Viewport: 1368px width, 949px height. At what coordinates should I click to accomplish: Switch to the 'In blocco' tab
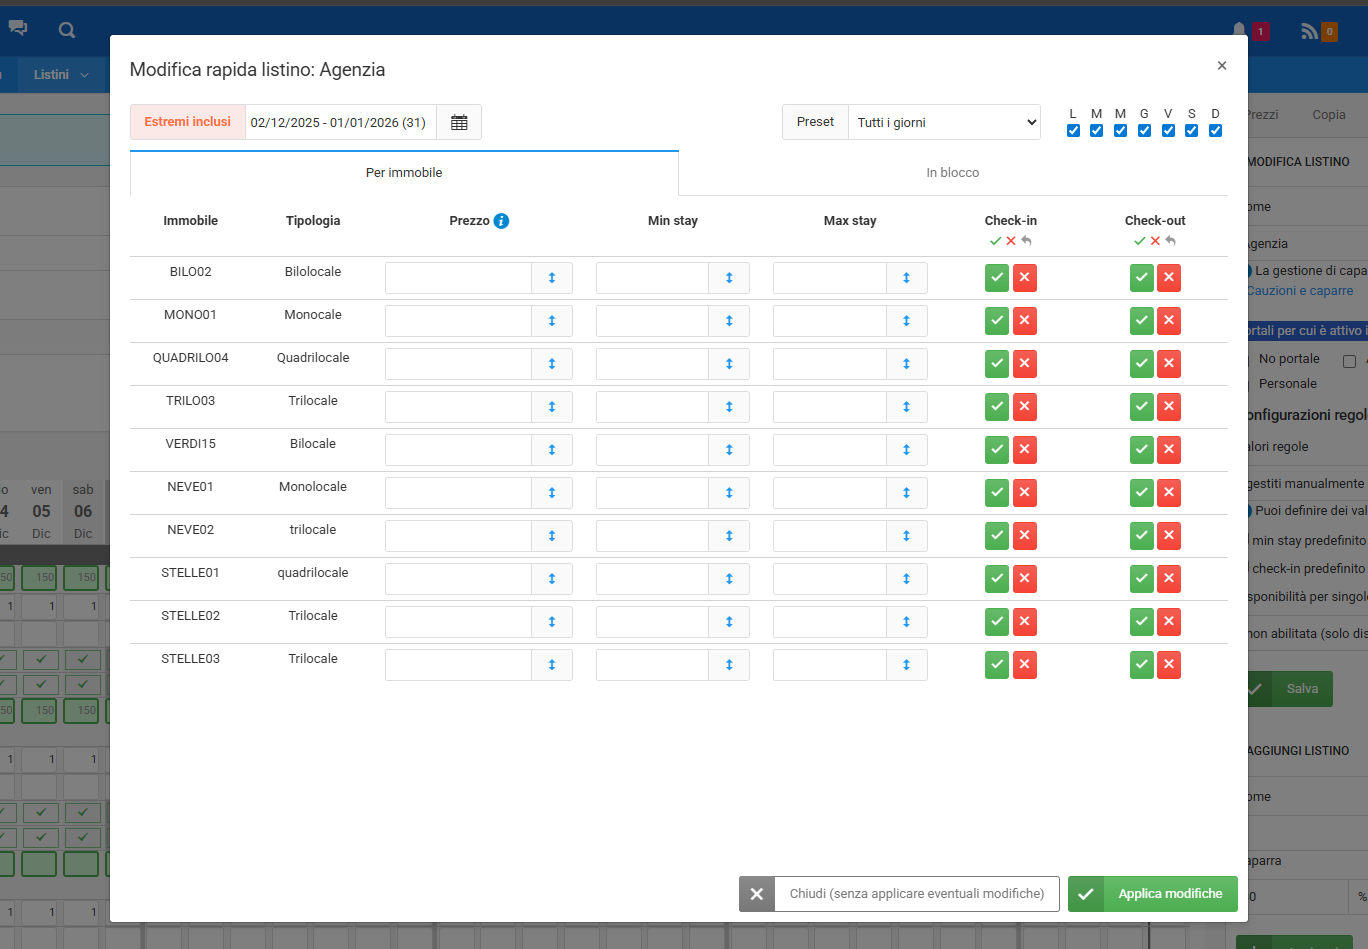(952, 173)
